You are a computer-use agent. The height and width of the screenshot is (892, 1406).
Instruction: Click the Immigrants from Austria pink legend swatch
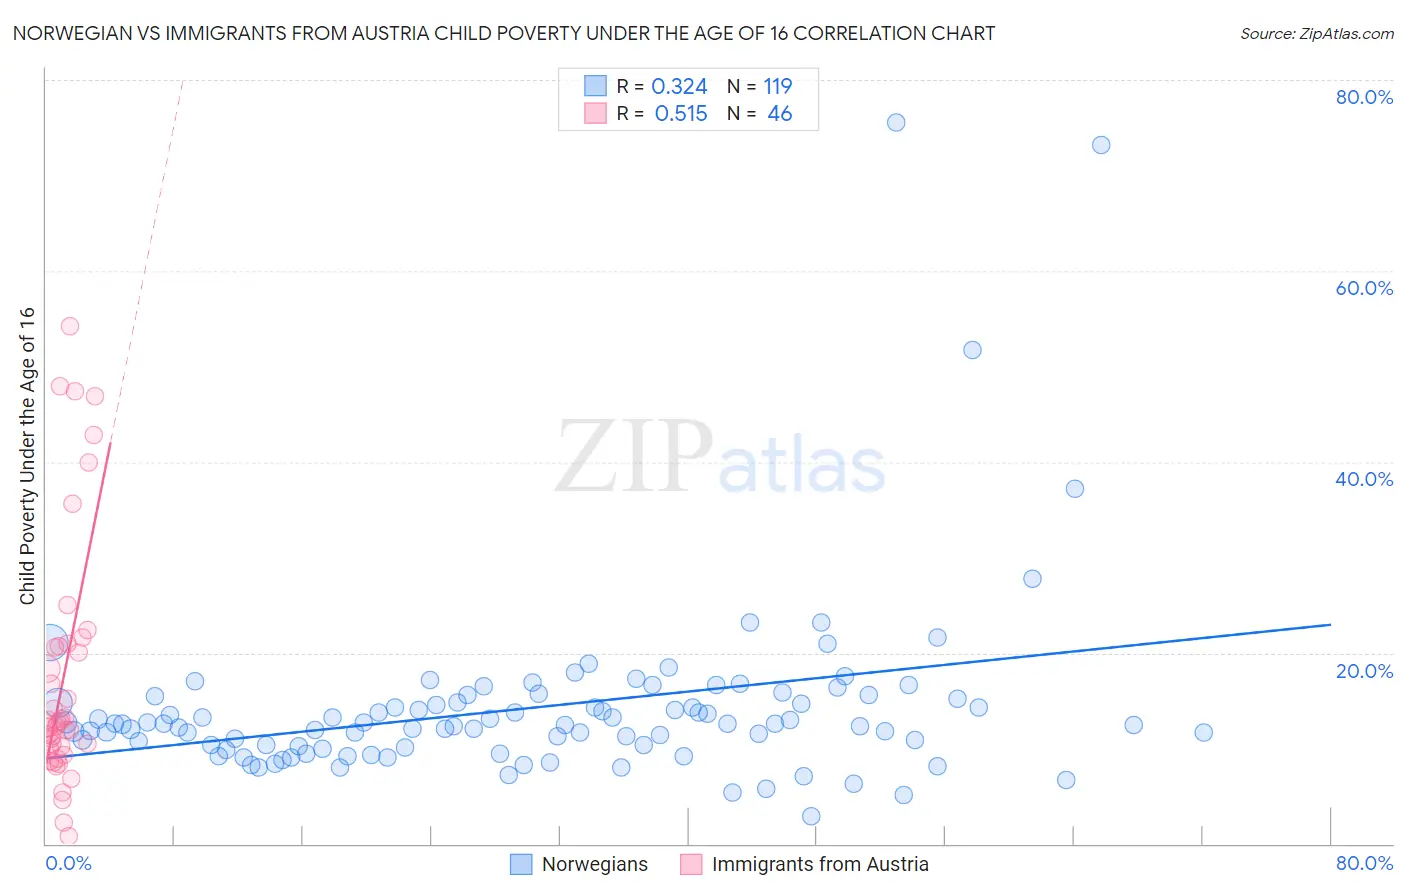click(691, 864)
